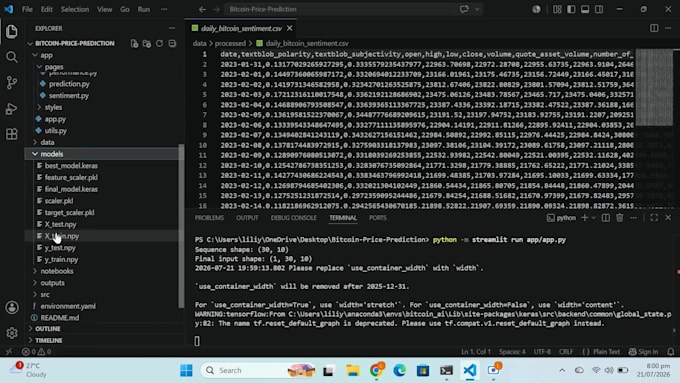Close daily_bitcoin_sentiment.csv tab
This screenshot has height=383, width=680.
pyautogui.click(x=290, y=28)
